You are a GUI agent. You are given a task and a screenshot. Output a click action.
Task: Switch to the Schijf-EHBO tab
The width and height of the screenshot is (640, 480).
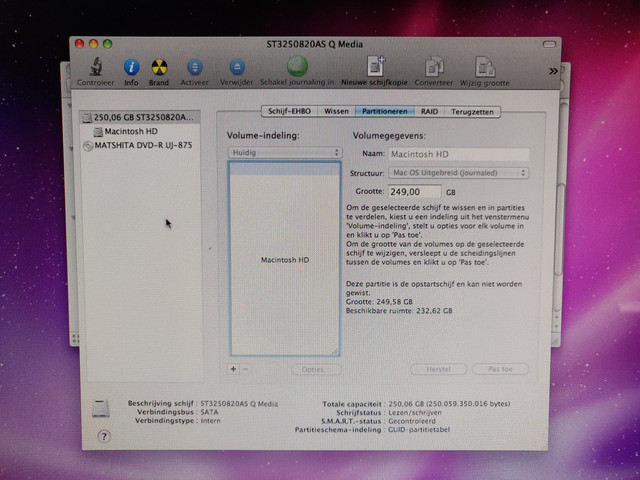[289, 111]
